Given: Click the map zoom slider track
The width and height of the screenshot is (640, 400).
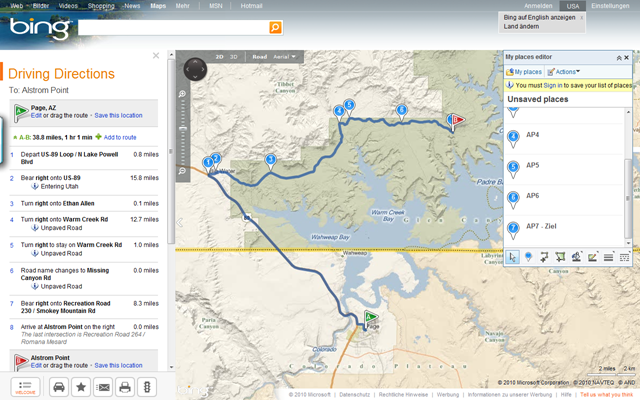Looking at the screenshot, I should (183, 130).
